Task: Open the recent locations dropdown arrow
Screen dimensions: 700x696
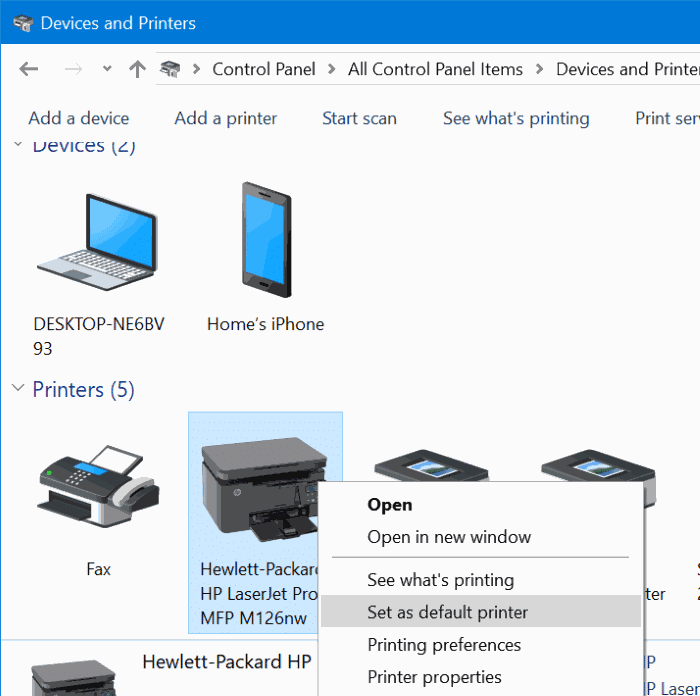Action: tap(107, 69)
